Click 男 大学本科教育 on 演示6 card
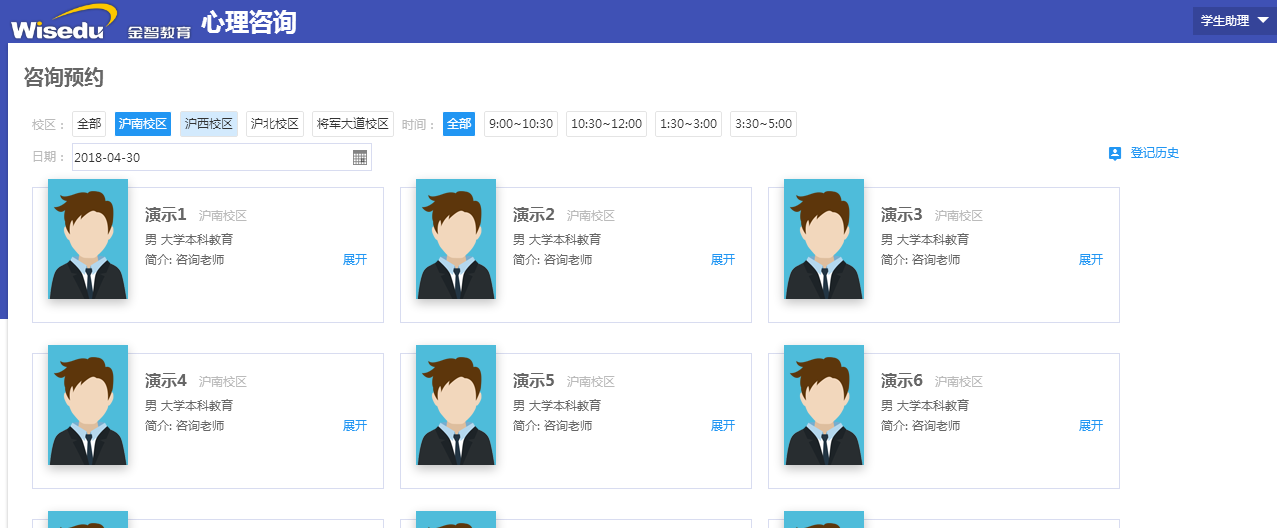Image resolution: width=1277 pixels, height=528 pixels. 925,406
